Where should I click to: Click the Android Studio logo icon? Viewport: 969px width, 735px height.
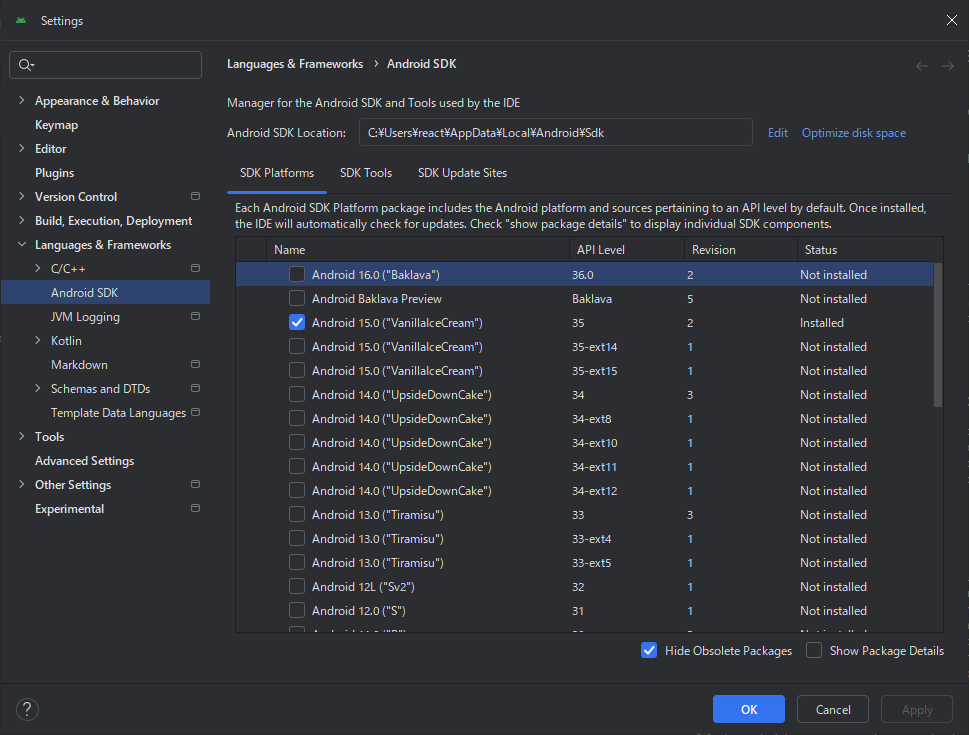coord(21,20)
